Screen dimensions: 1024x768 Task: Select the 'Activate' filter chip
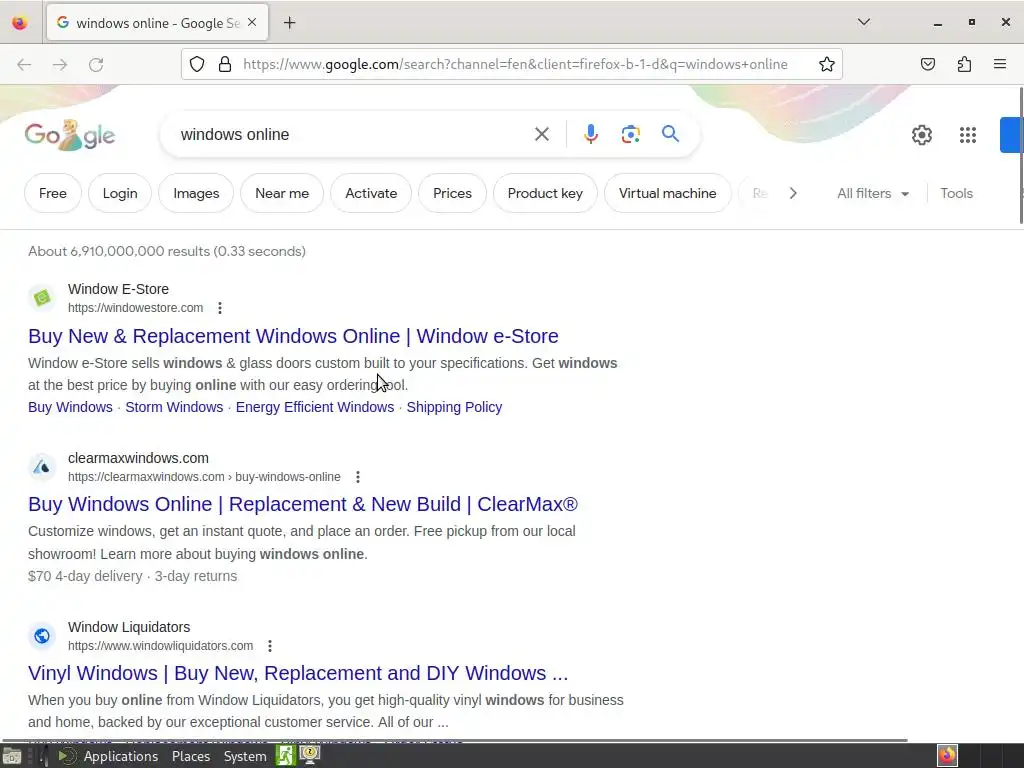[371, 193]
